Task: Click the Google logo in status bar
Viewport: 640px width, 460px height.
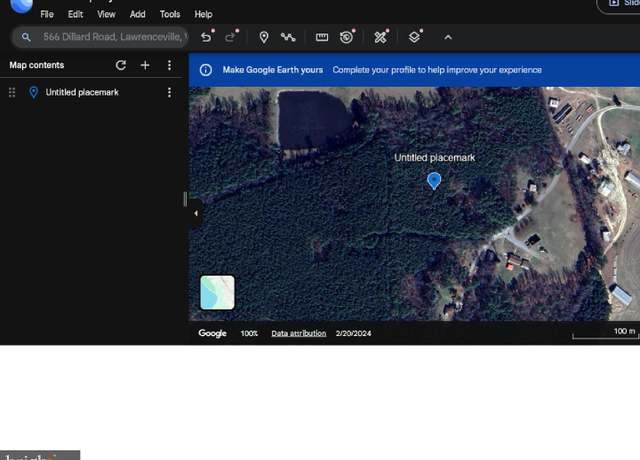Action: [x=212, y=333]
